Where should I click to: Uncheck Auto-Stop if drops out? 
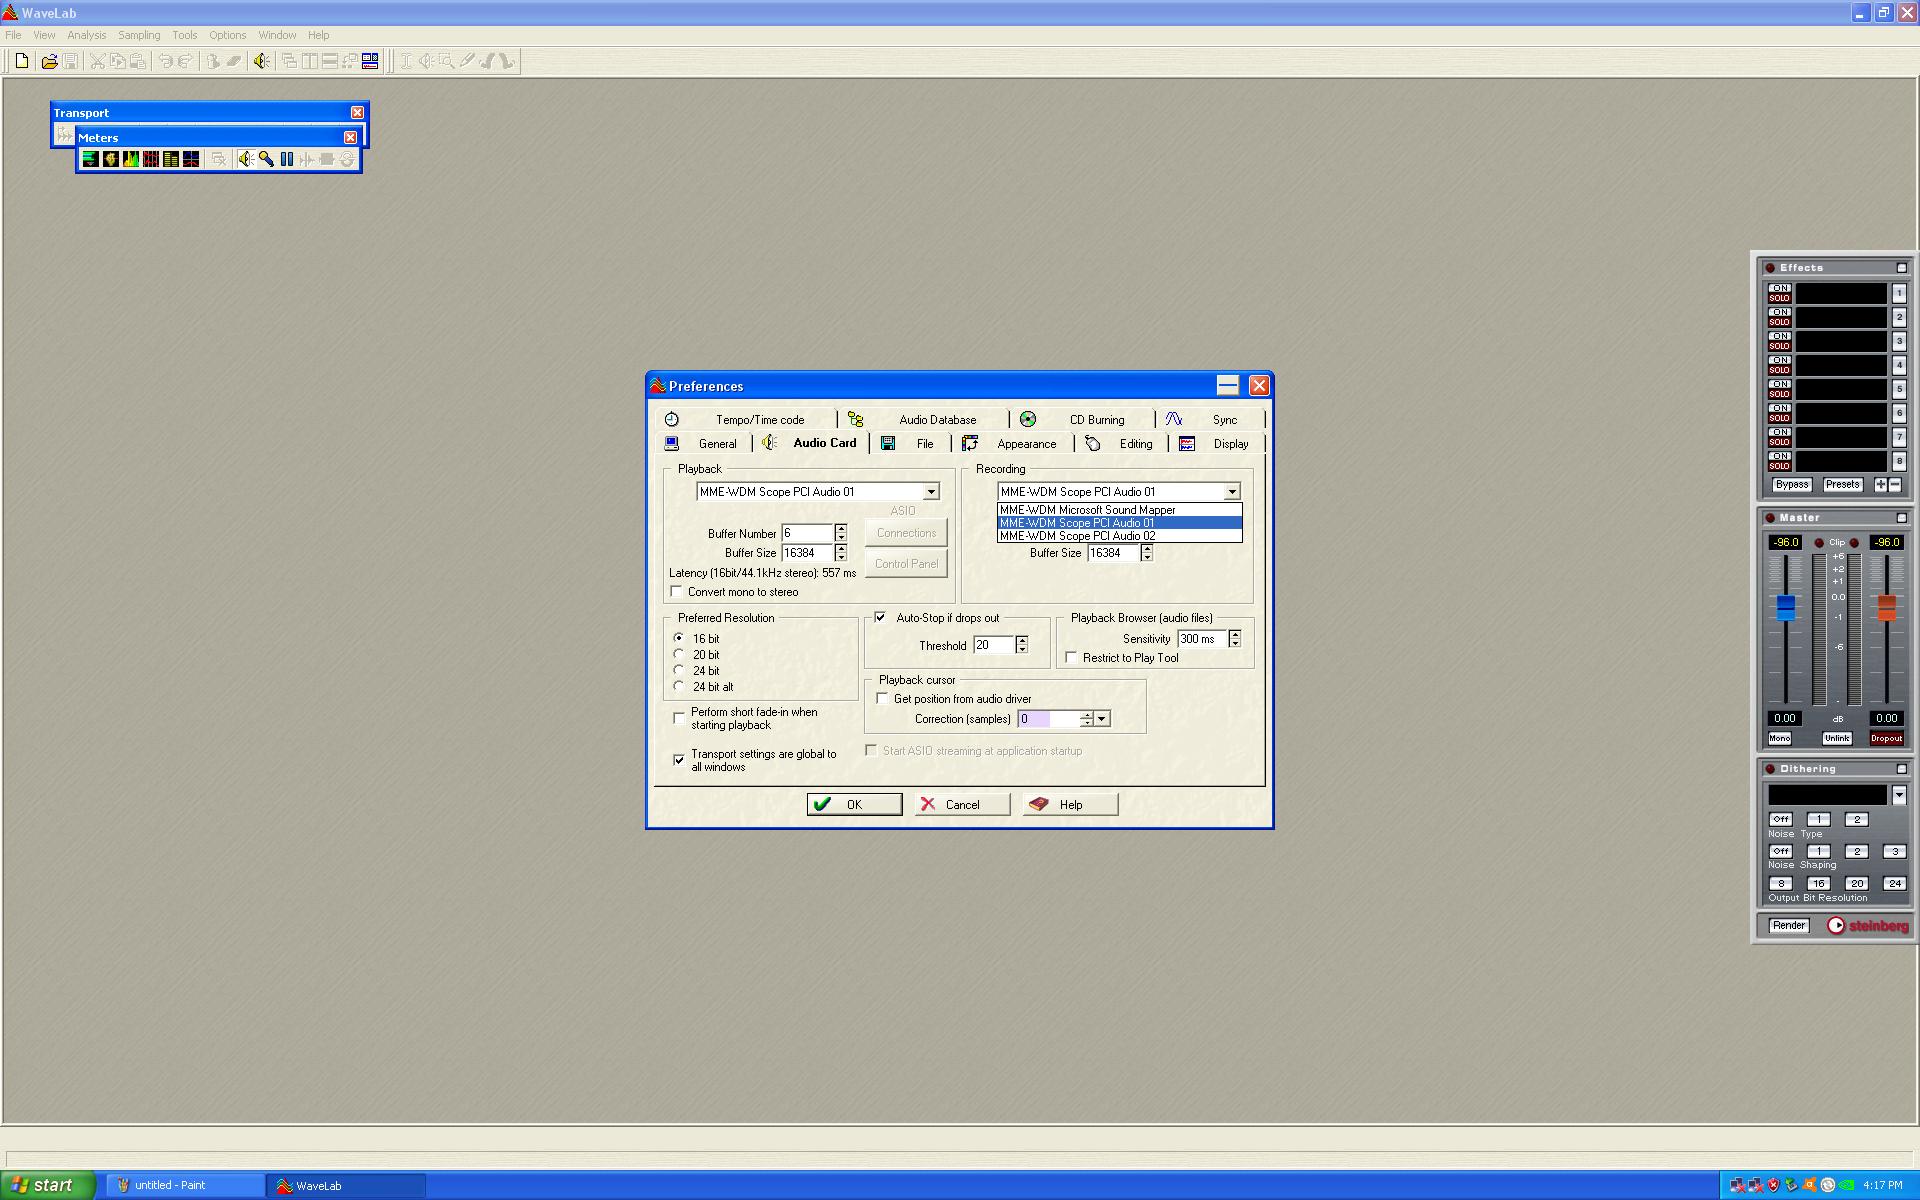(x=880, y=618)
